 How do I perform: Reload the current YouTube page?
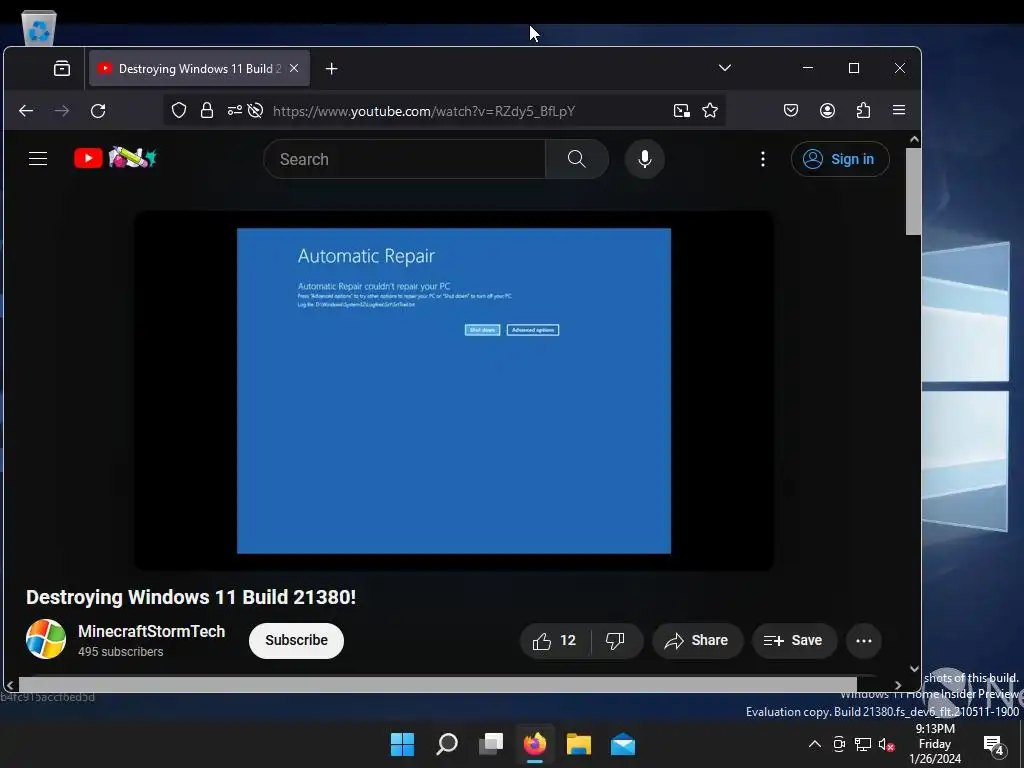click(98, 111)
